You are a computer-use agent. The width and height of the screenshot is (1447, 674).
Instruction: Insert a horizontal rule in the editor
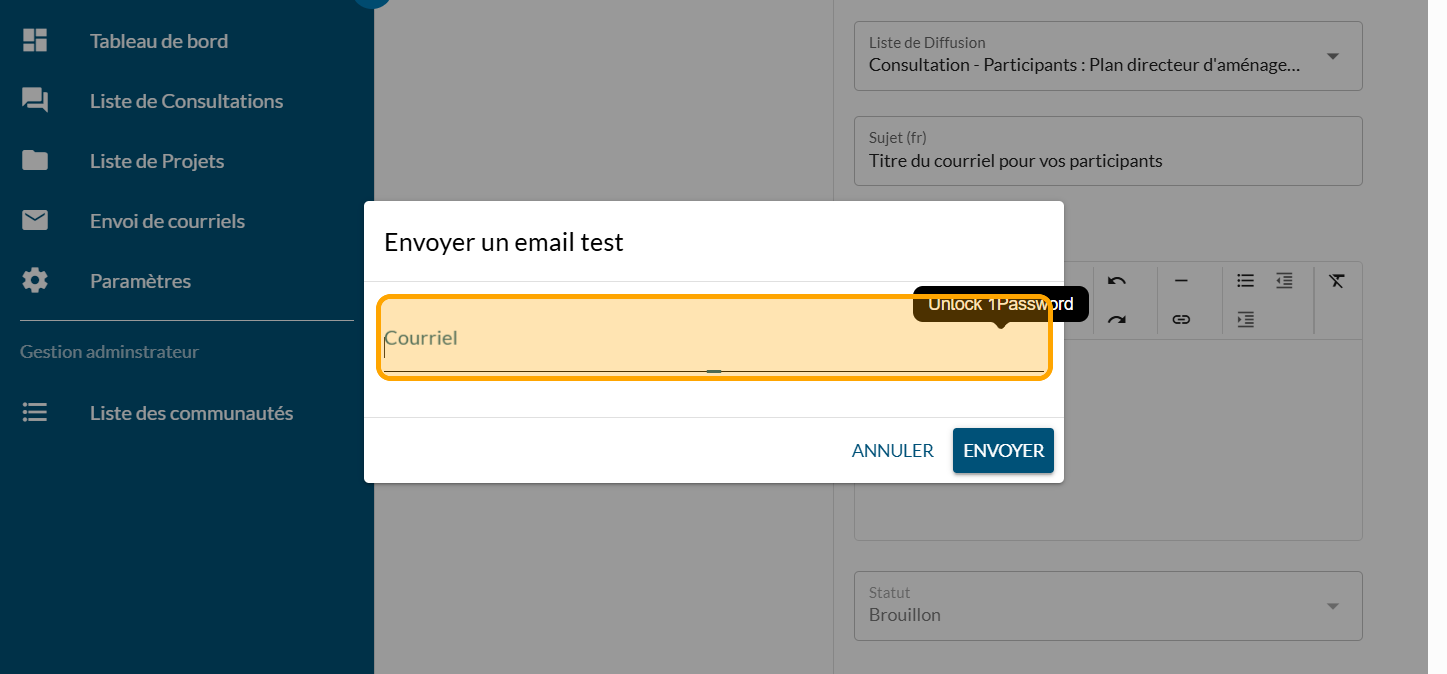pyautogui.click(x=1181, y=281)
